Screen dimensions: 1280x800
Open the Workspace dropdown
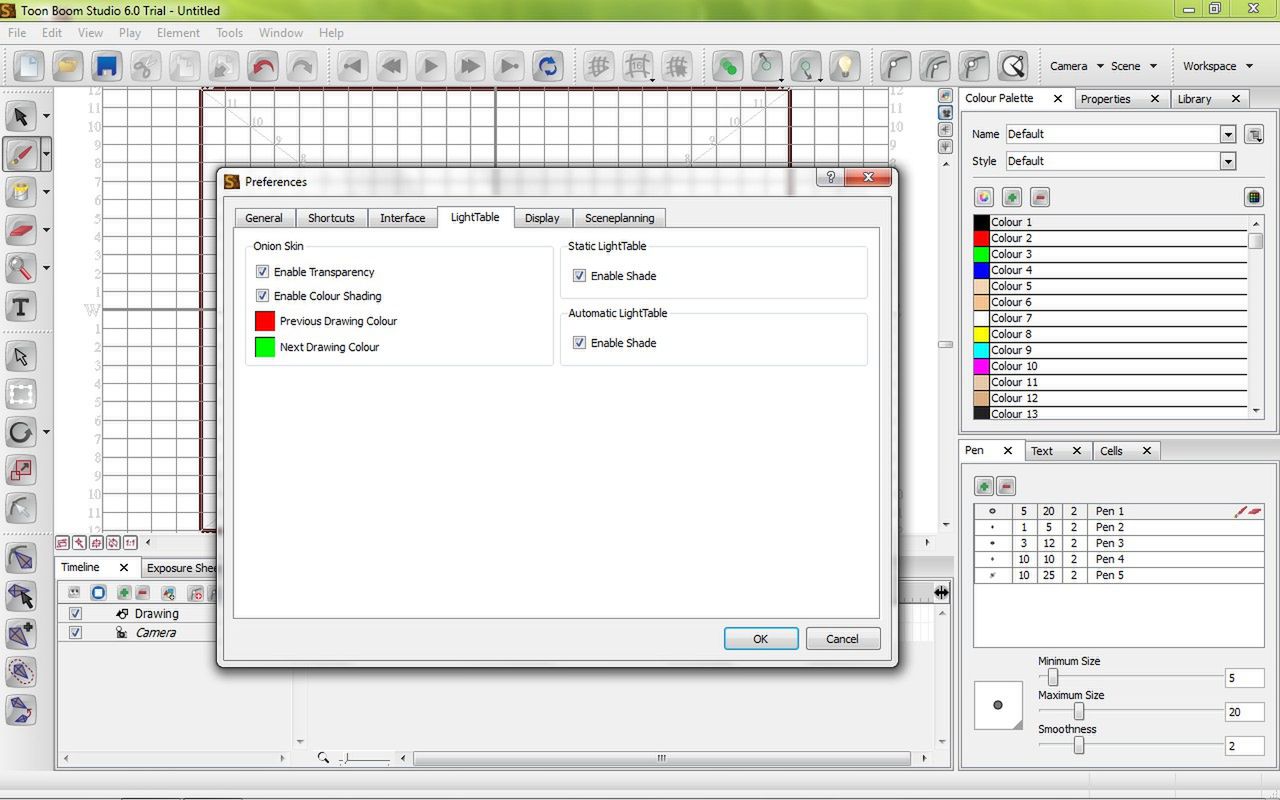(1218, 66)
